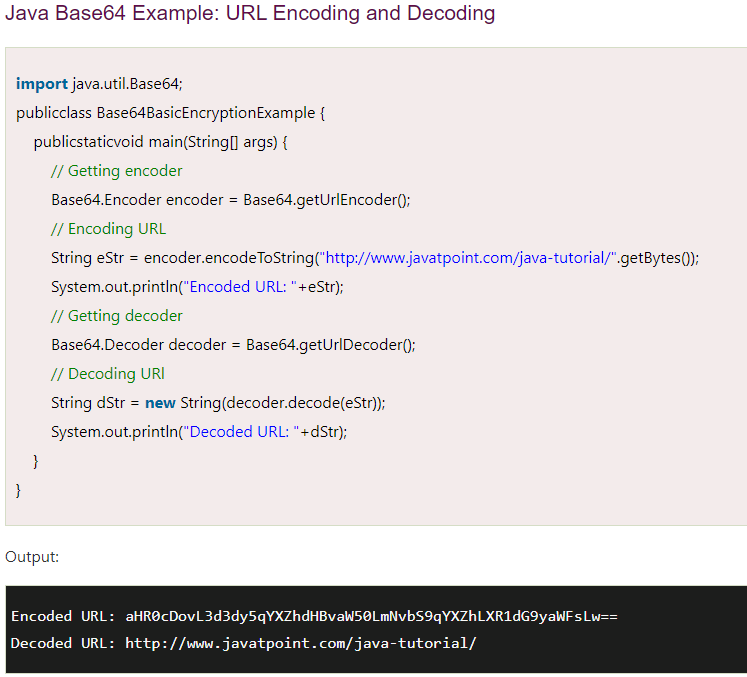Click the println 'Encoded URL: ' code line
This screenshot has height=677, width=747.
click(x=197, y=287)
